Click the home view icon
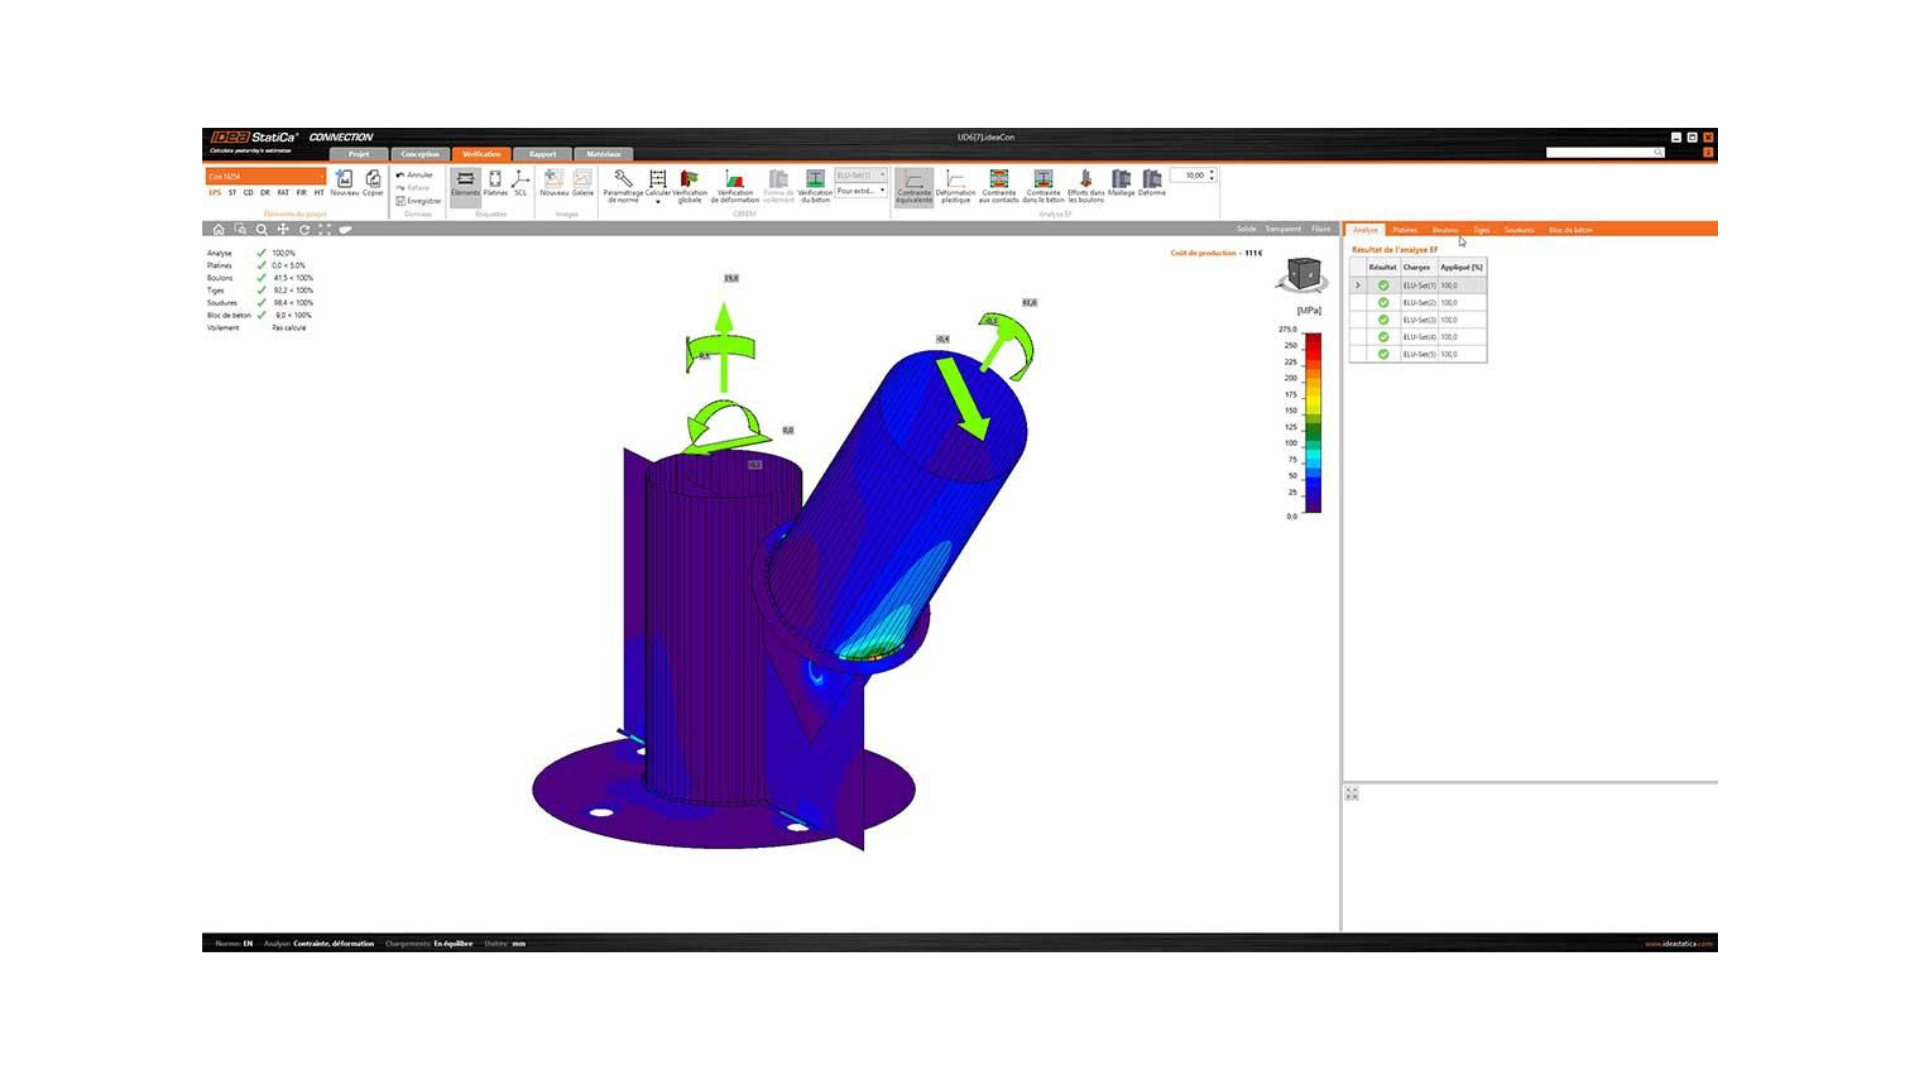The height and width of the screenshot is (1080, 1920). (218, 229)
